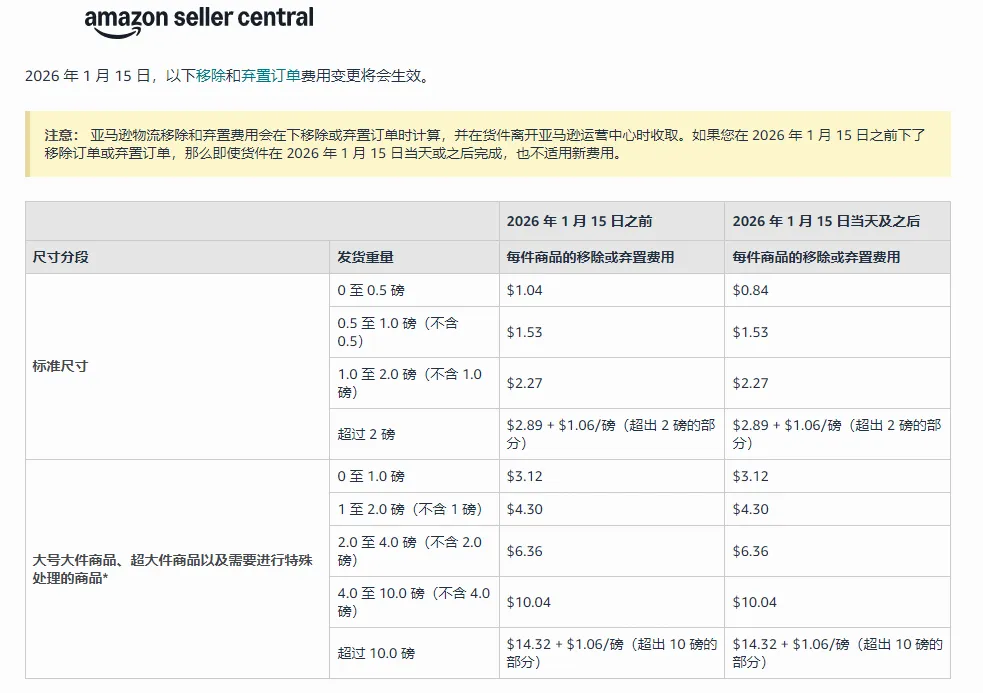Select the 2026 年 1 月 15 日之前 header cell

(579, 221)
